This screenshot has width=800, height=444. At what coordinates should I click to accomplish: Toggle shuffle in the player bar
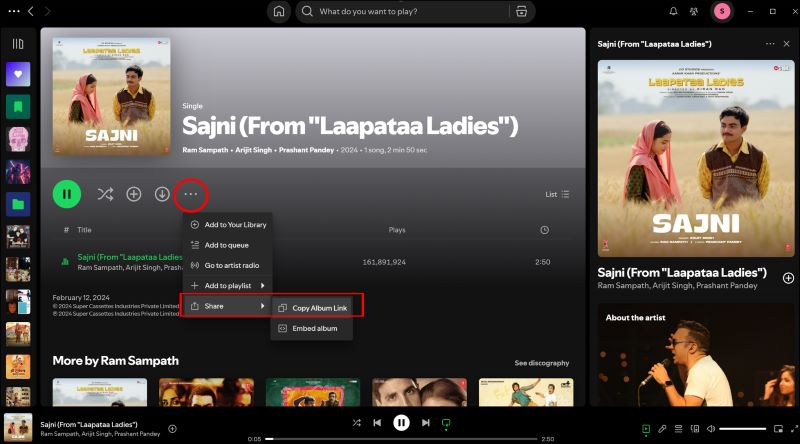pos(357,423)
